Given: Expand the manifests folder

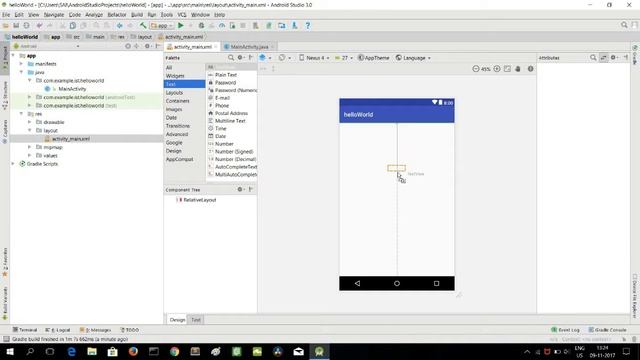Looking at the screenshot, I should [x=22, y=64].
